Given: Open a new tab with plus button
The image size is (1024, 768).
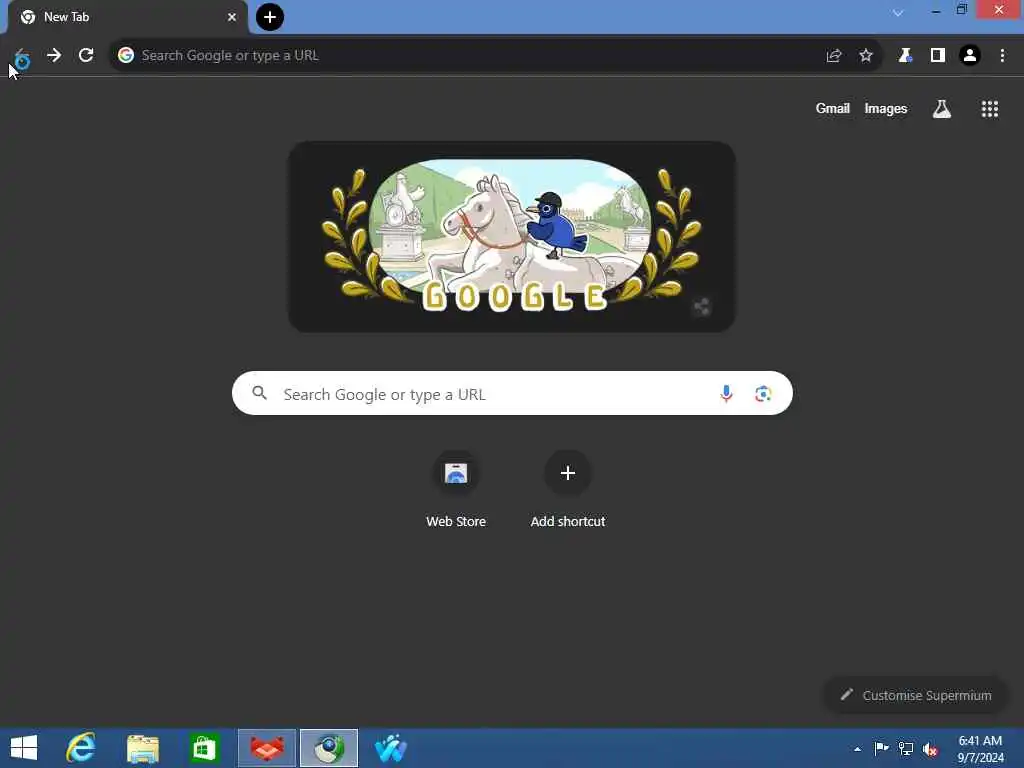Looking at the screenshot, I should click(x=270, y=17).
